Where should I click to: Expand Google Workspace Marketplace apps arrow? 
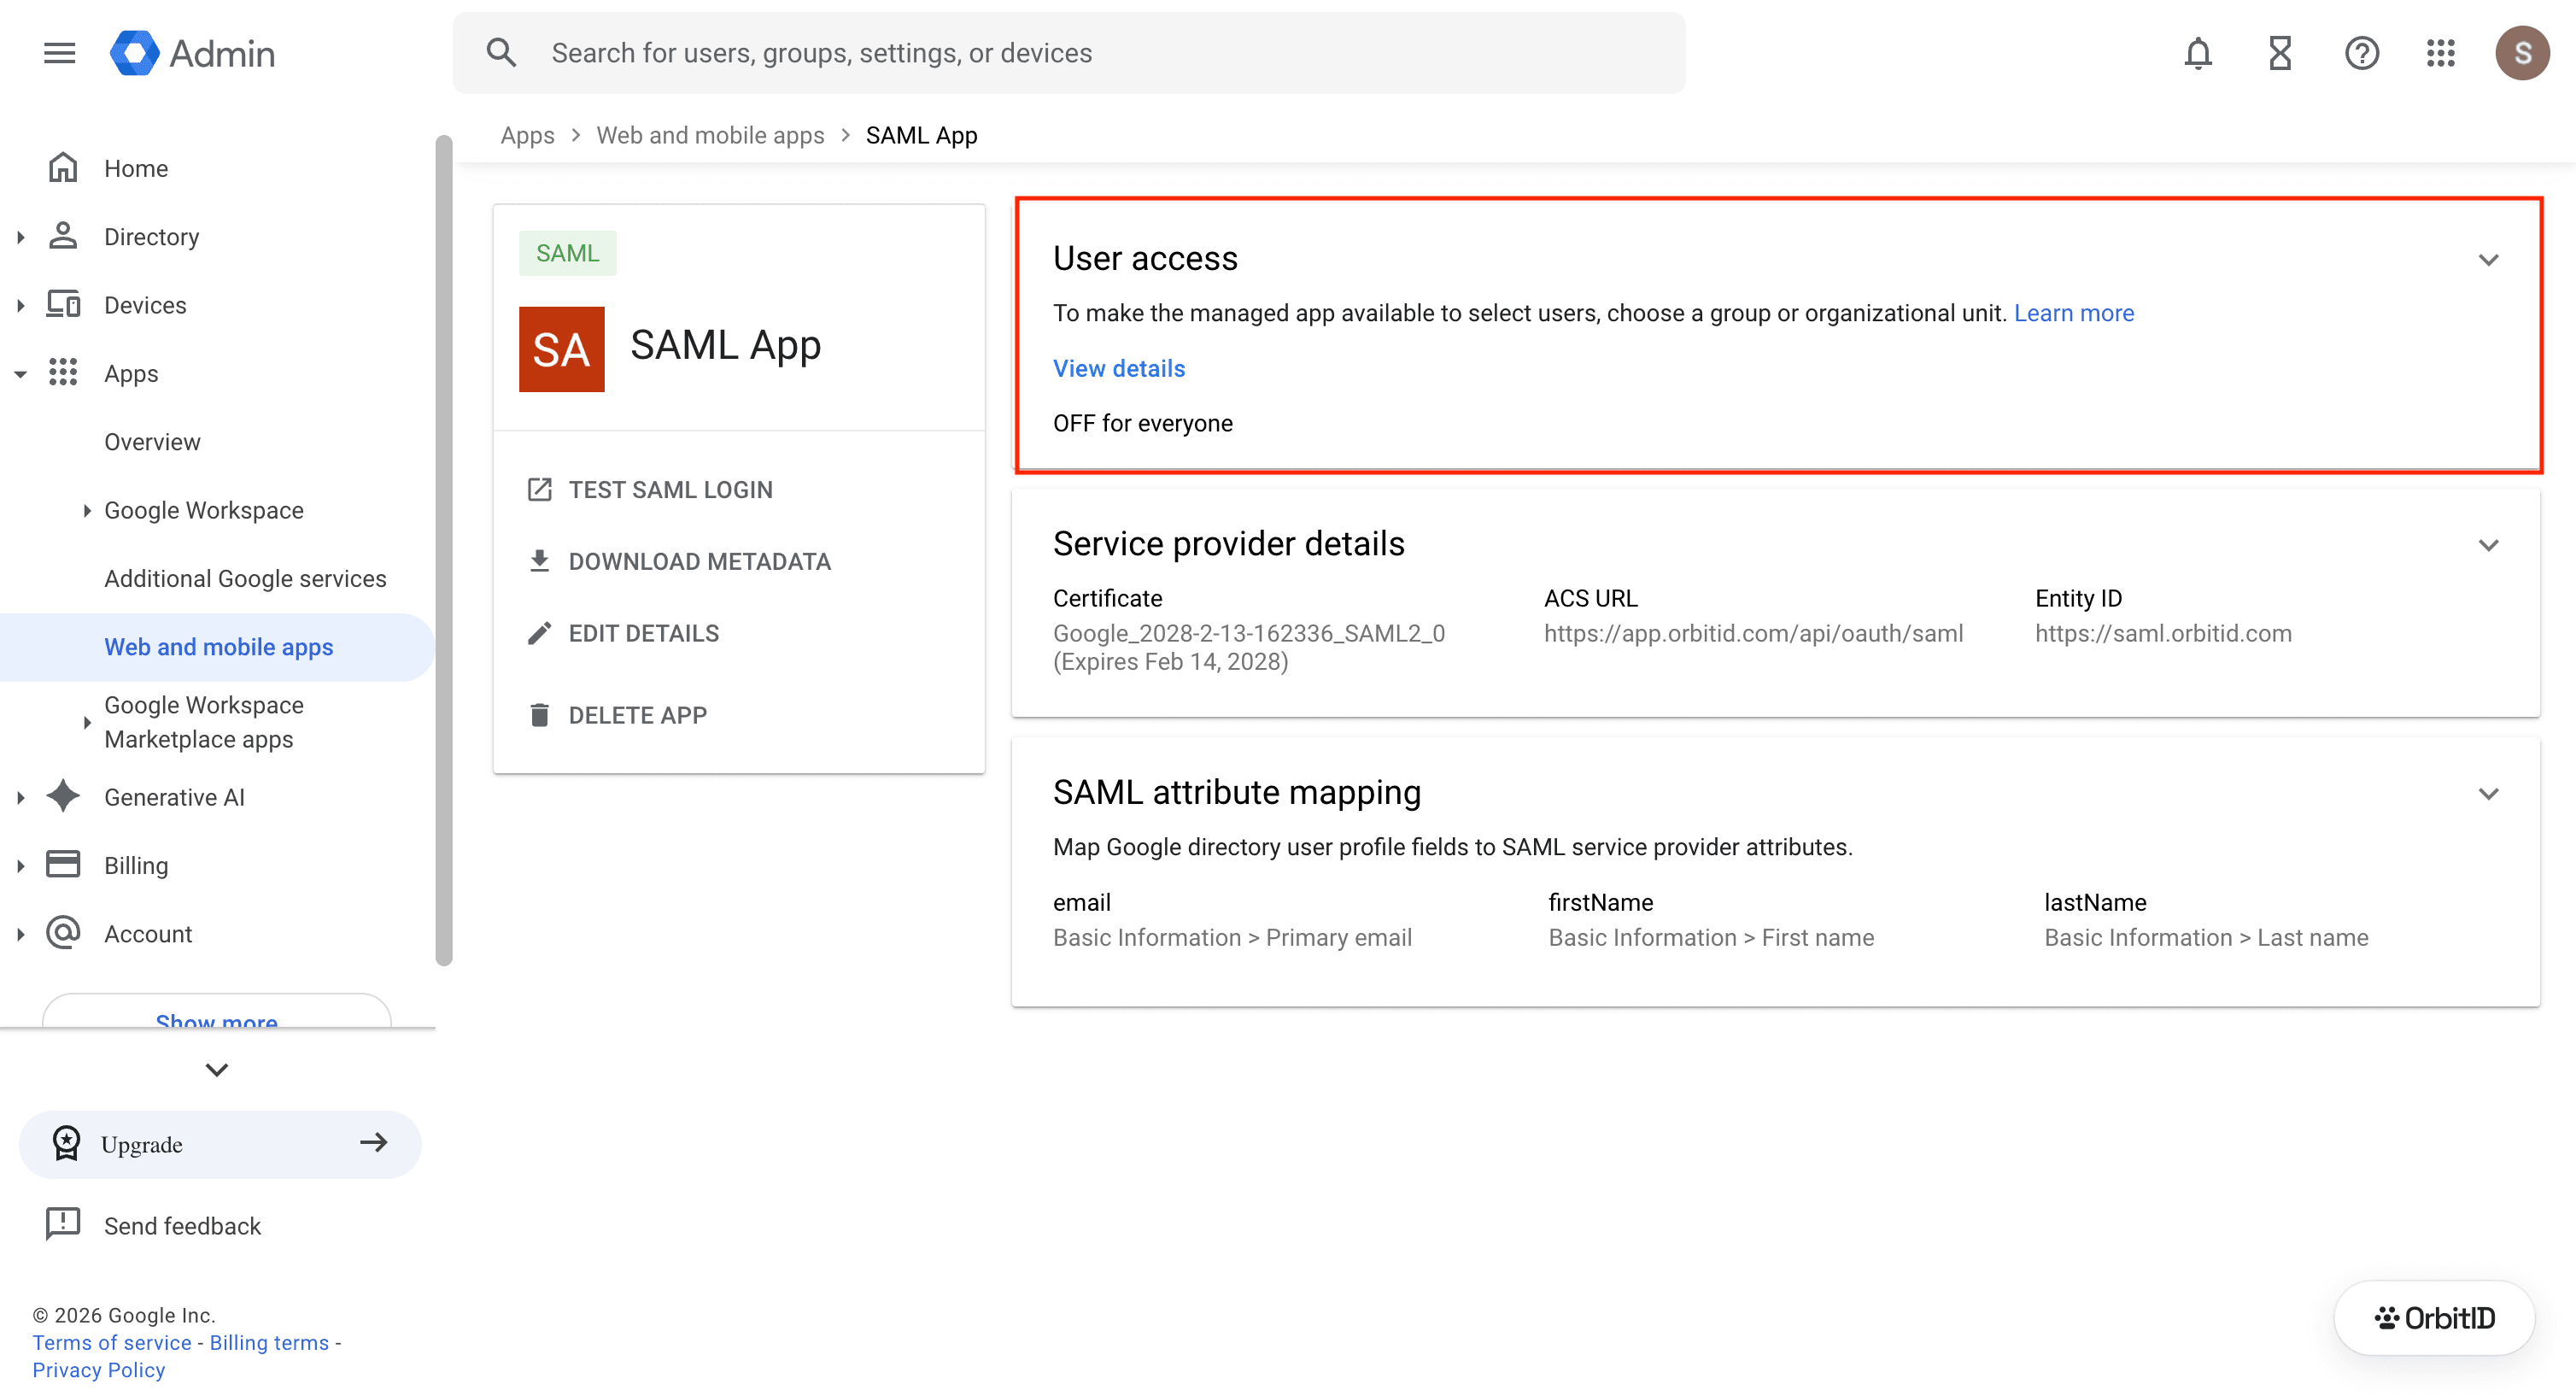pyautogui.click(x=87, y=722)
